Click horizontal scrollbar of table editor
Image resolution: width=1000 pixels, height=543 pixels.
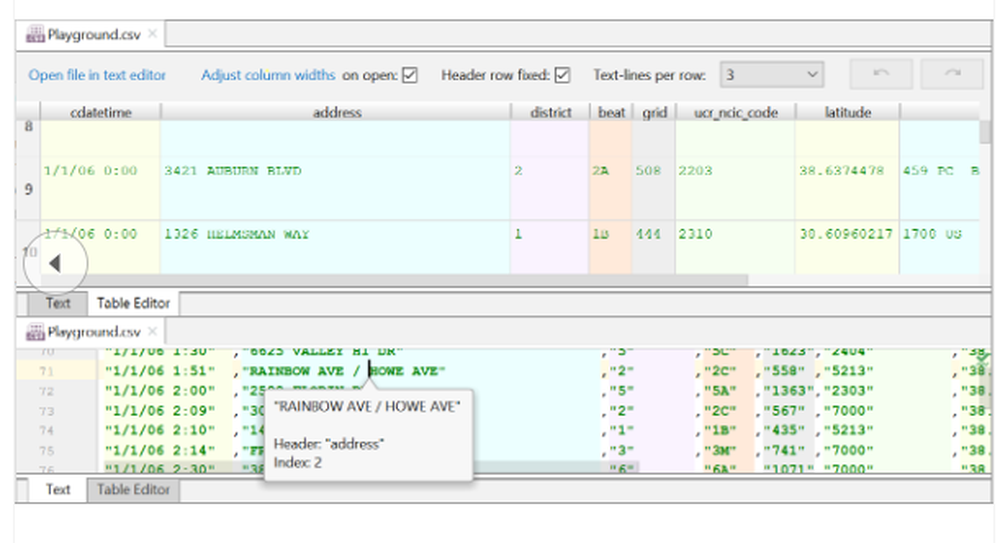point(394,279)
